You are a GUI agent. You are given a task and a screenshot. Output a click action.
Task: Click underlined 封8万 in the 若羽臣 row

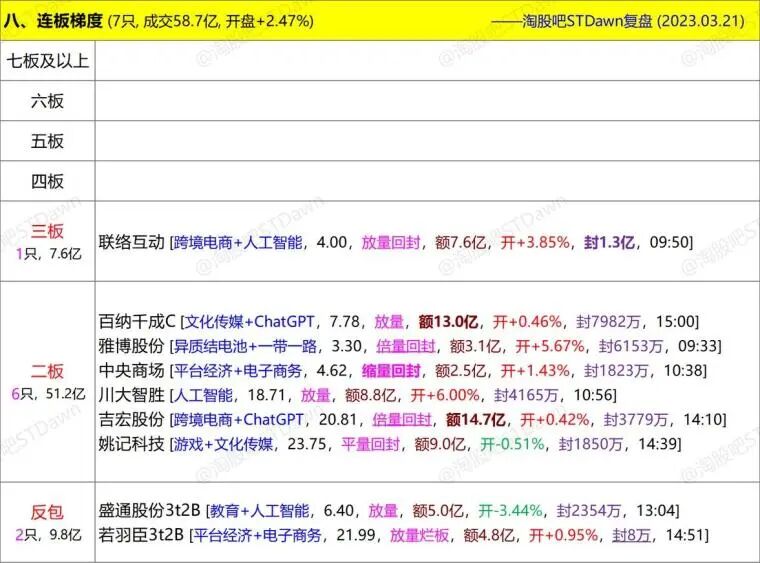pos(632,535)
